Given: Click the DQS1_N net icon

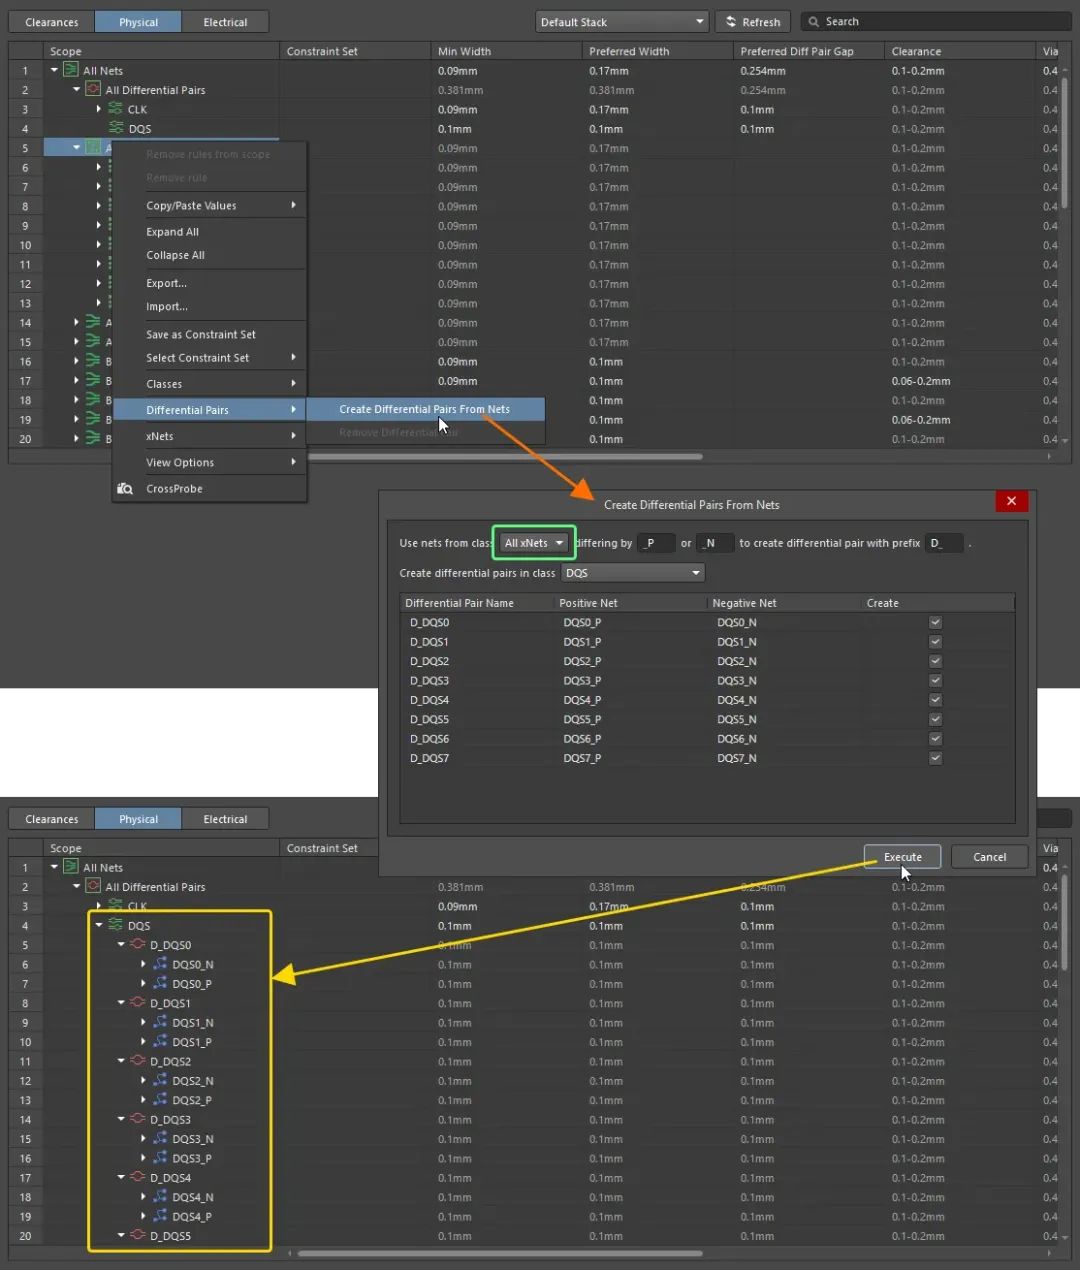Looking at the screenshot, I should 160,1022.
